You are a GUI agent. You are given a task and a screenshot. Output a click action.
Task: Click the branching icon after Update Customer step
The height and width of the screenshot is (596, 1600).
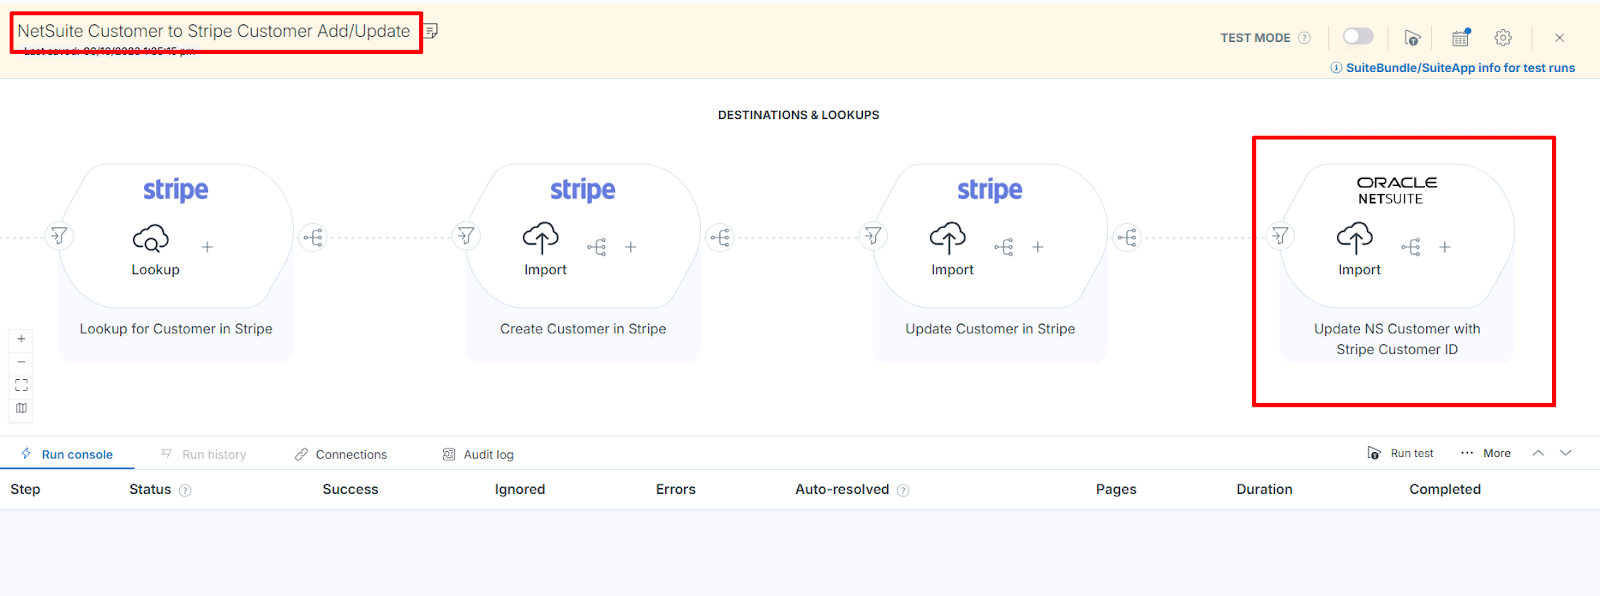click(x=1127, y=237)
